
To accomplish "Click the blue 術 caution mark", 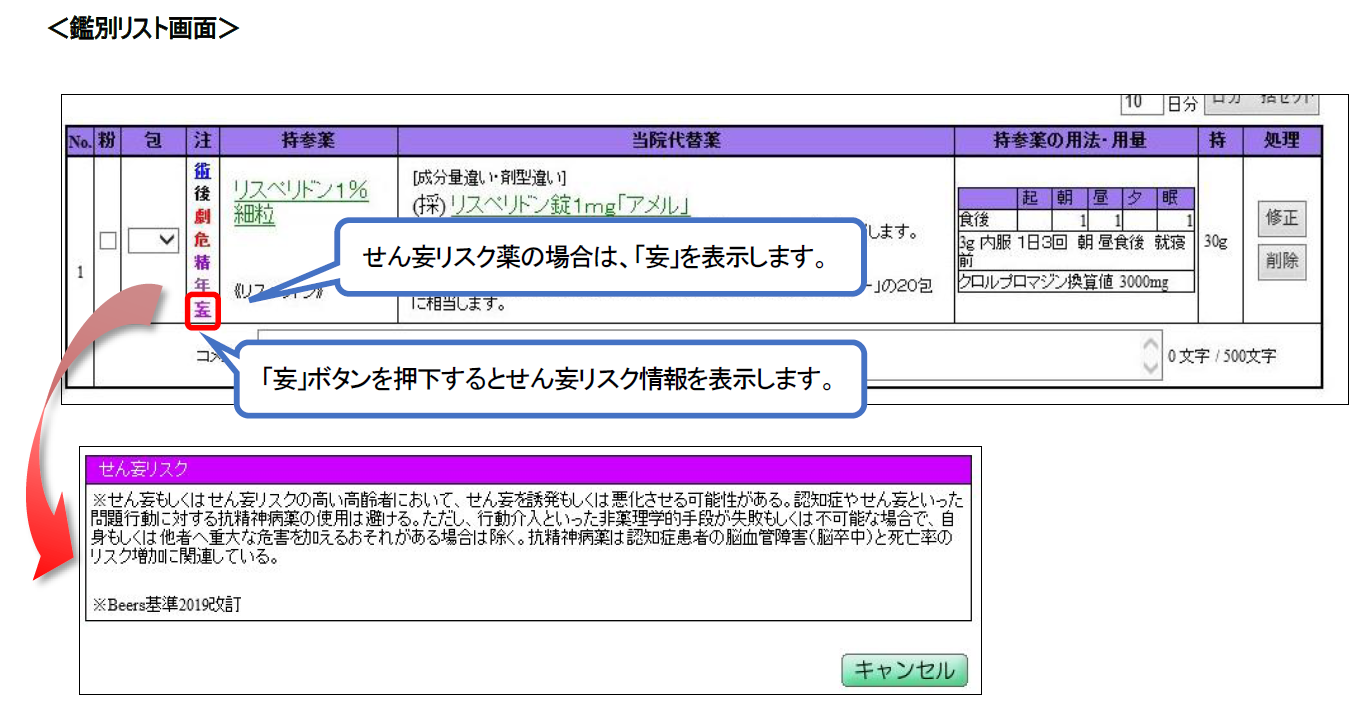I will click(x=203, y=171).
